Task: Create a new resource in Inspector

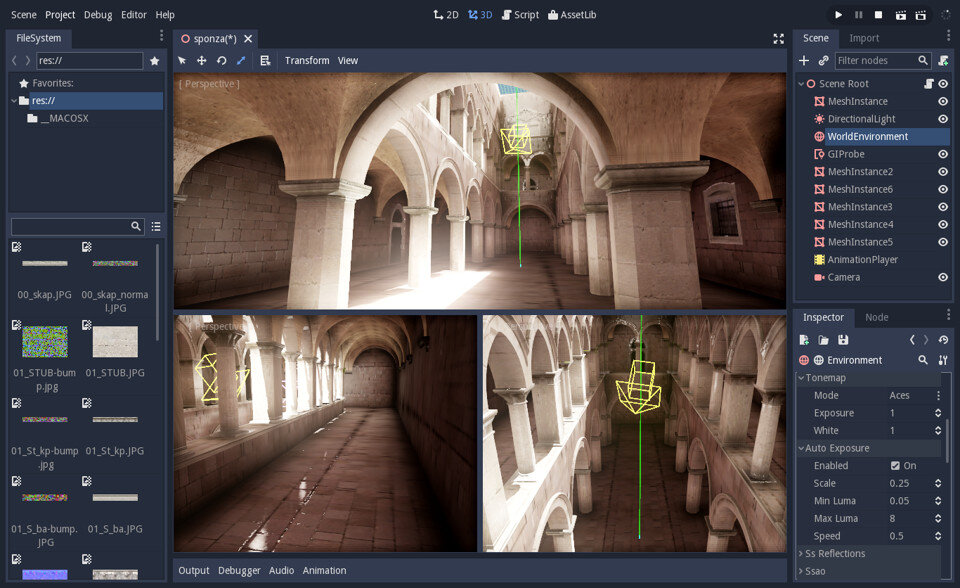Action: [x=804, y=340]
